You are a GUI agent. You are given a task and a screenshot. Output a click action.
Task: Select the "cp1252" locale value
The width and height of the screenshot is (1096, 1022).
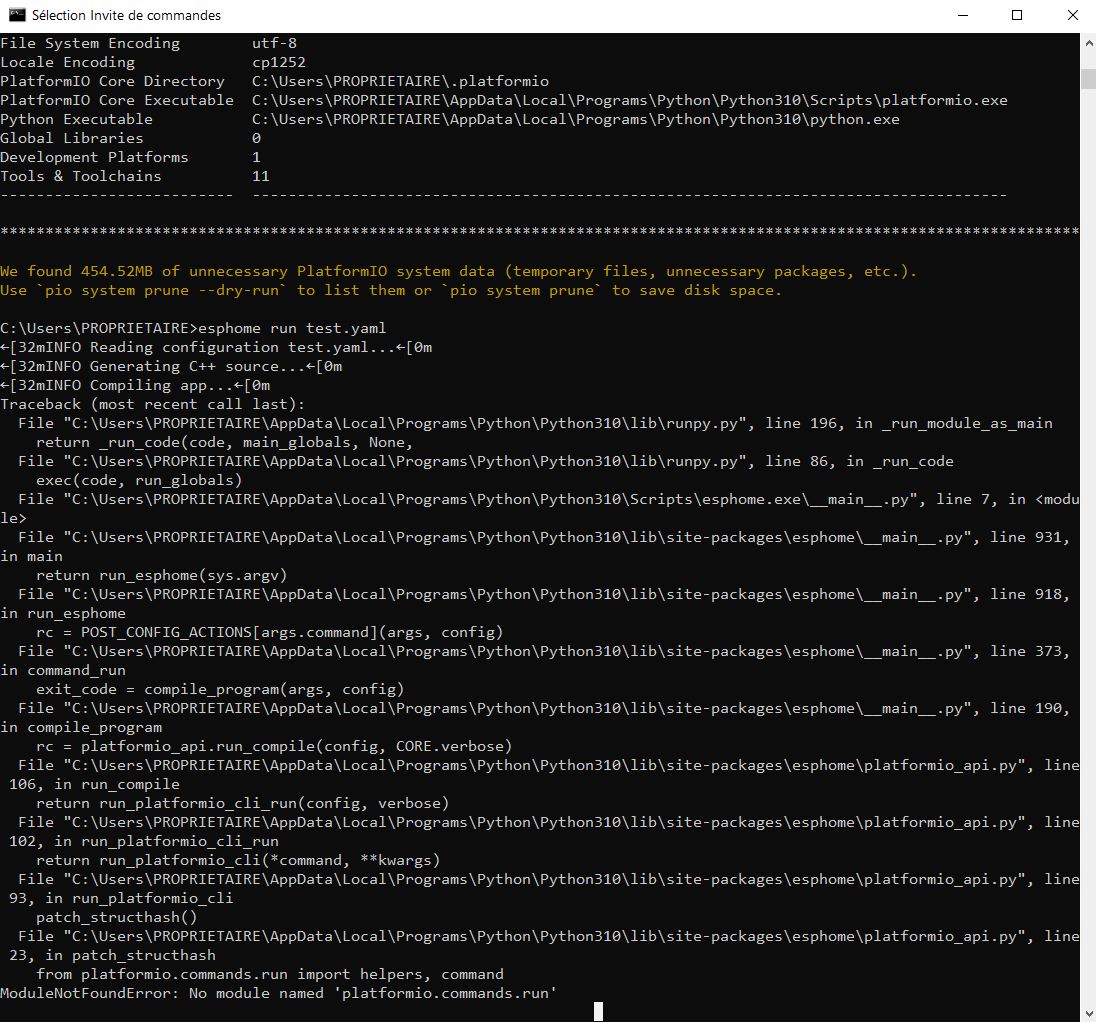pos(279,62)
